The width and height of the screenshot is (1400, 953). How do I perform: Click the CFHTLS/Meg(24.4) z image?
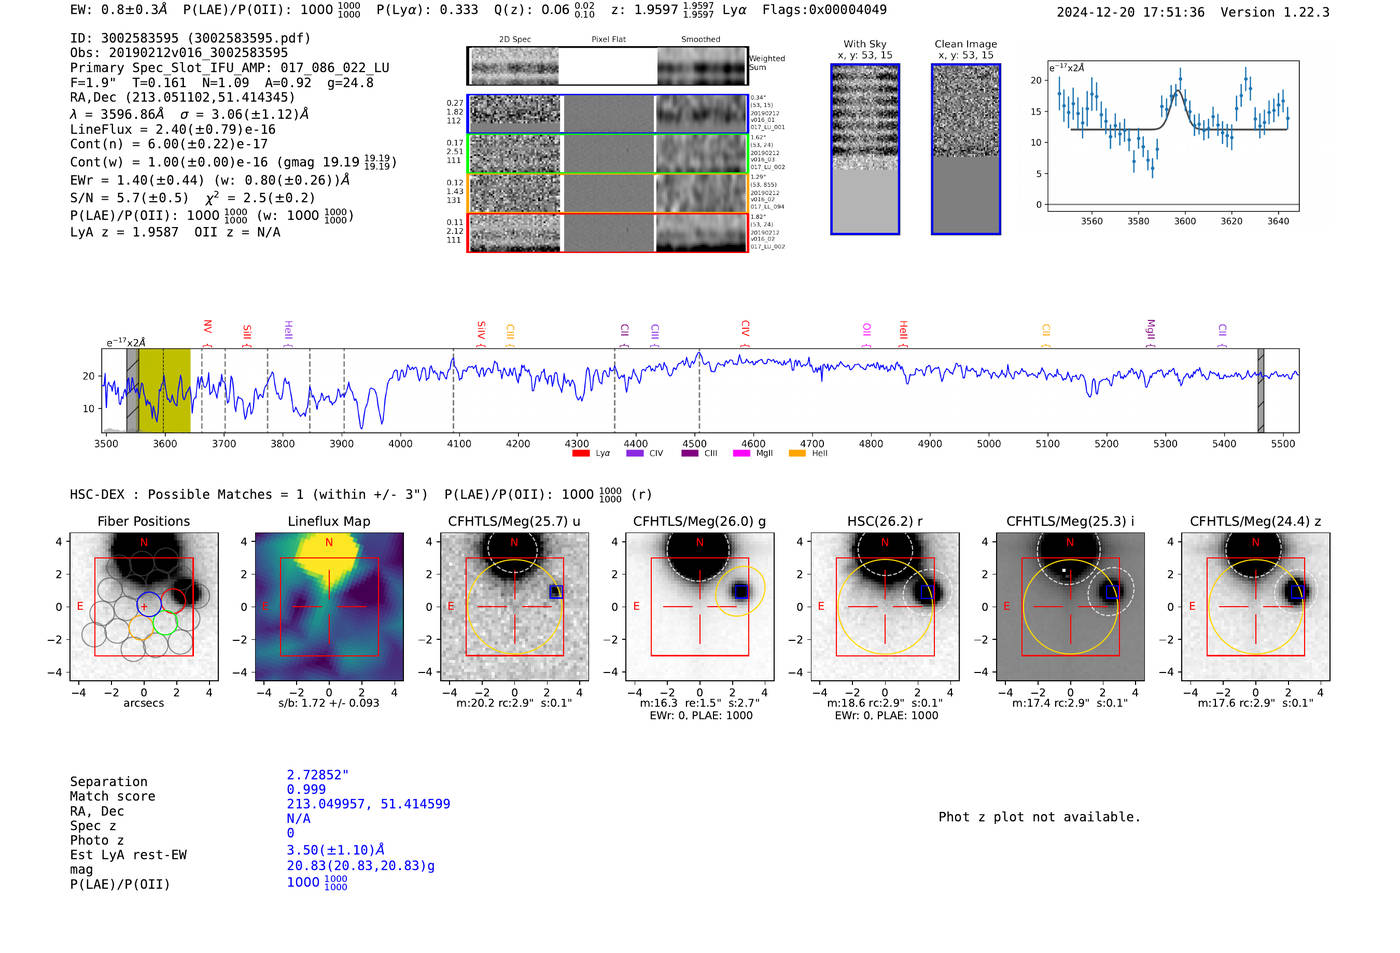point(1255,607)
